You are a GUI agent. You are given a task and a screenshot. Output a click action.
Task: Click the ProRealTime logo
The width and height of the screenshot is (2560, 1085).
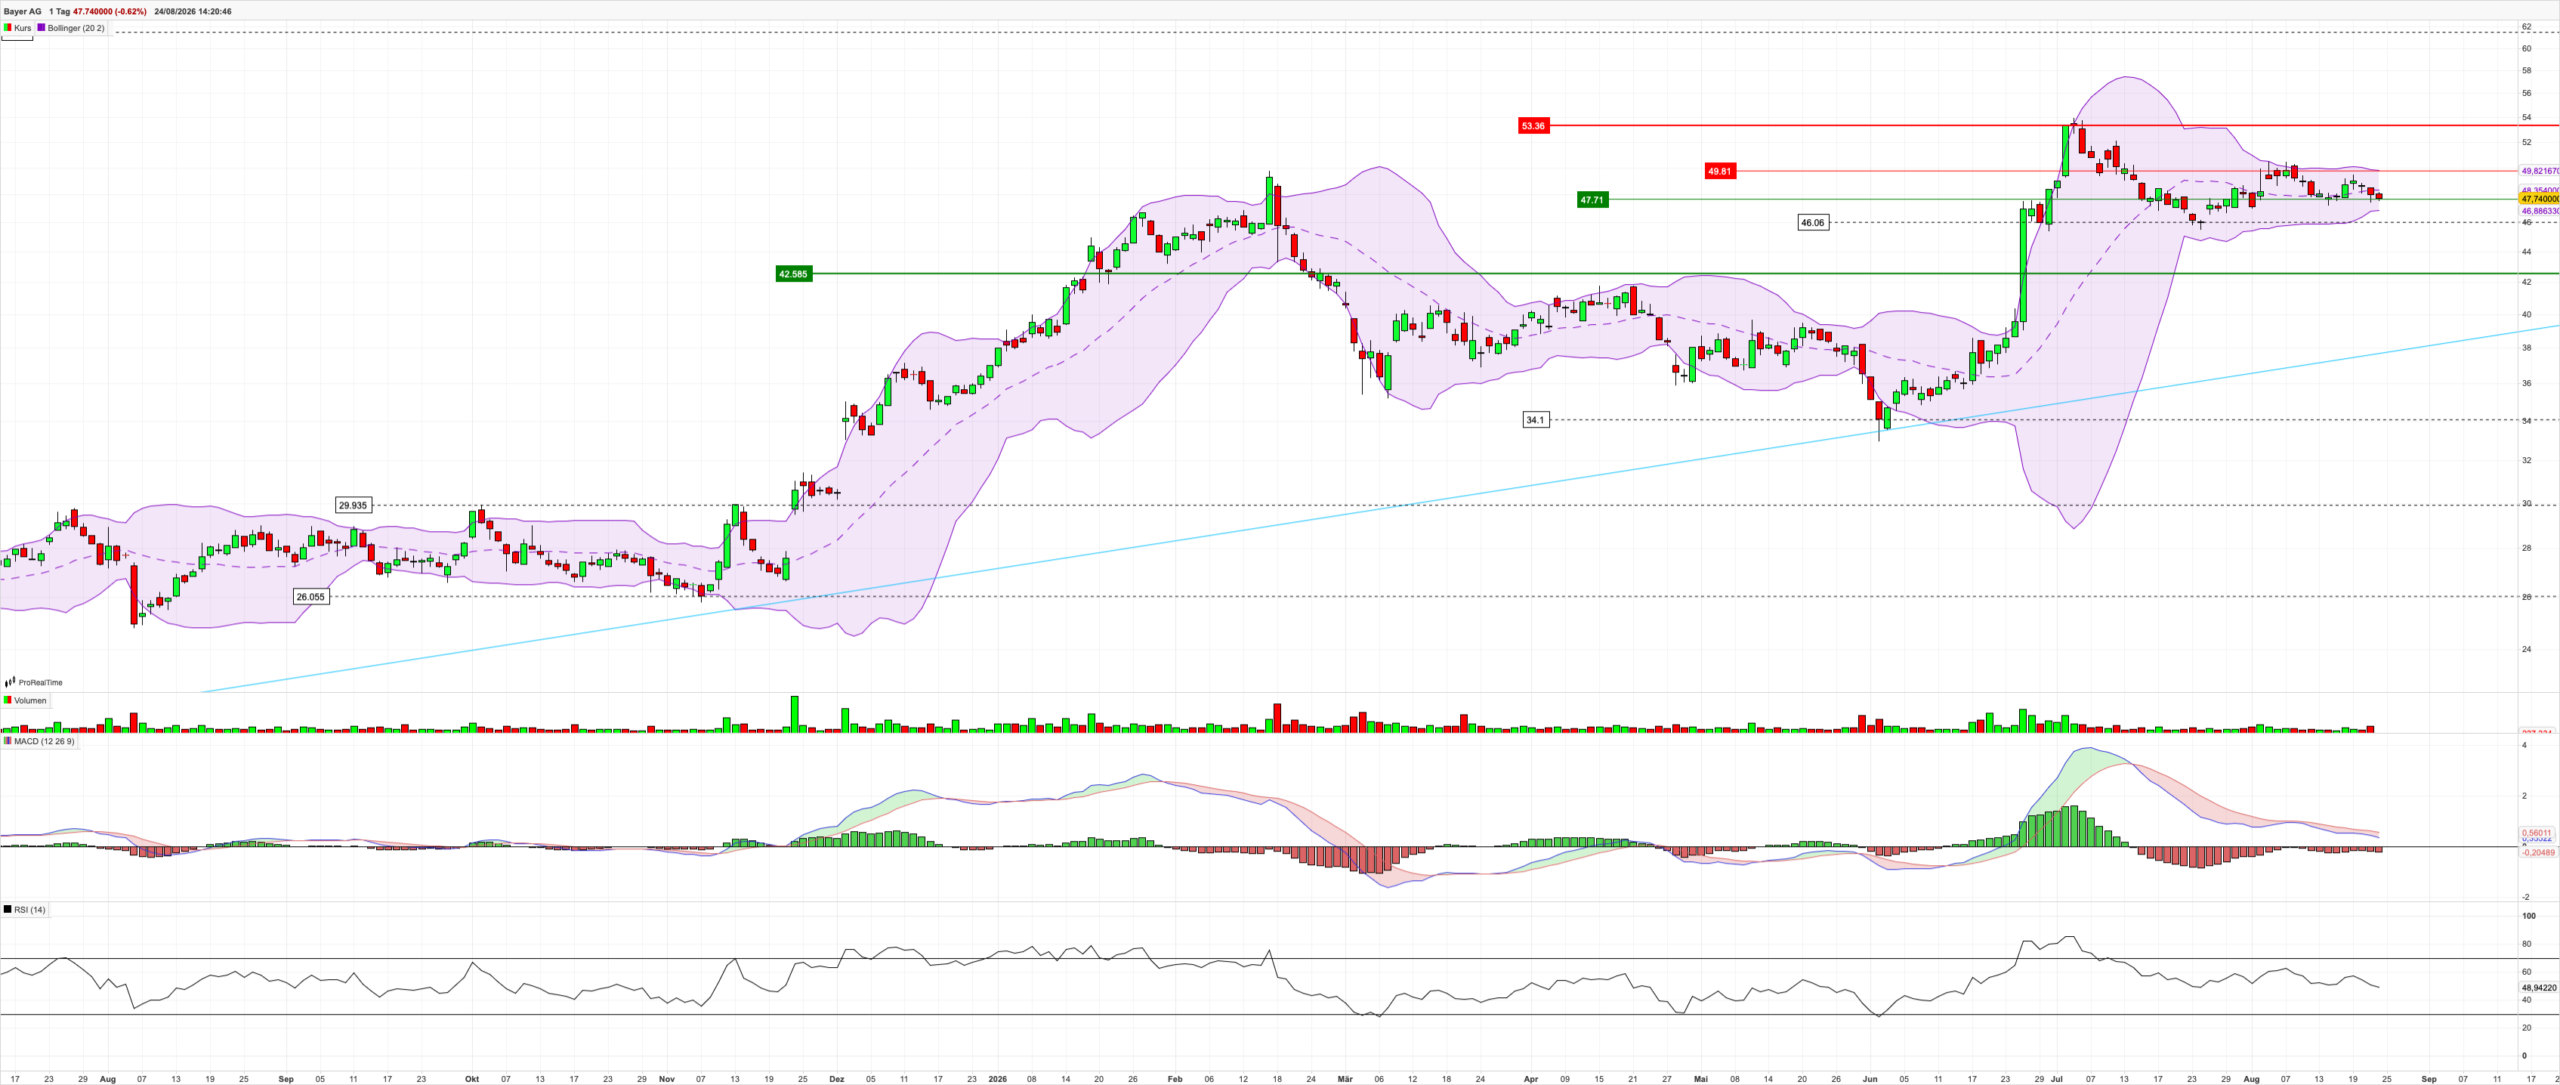point(34,682)
